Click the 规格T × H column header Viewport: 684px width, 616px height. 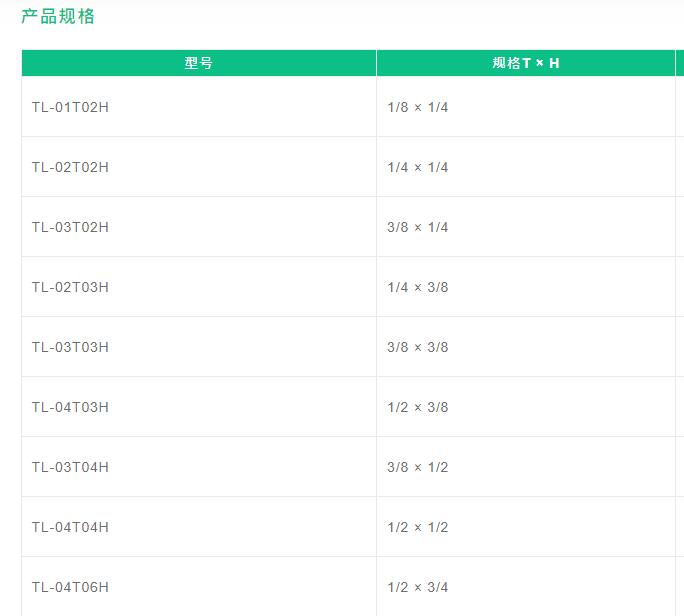(x=526, y=63)
